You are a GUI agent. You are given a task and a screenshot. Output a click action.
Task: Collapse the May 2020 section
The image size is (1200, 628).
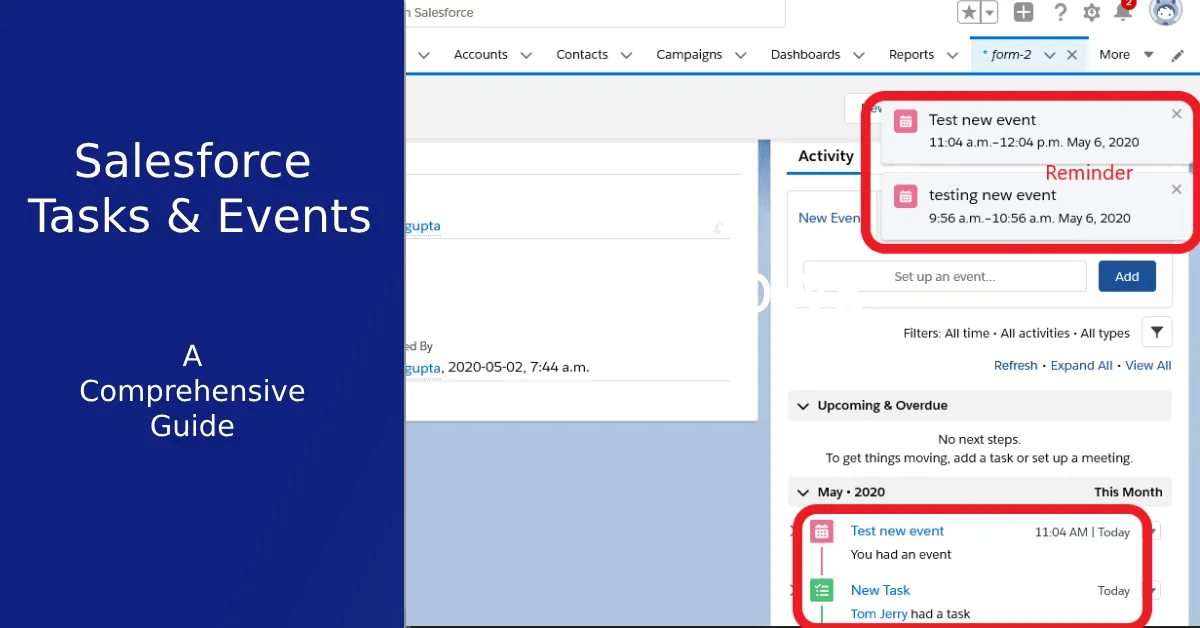(803, 492)
